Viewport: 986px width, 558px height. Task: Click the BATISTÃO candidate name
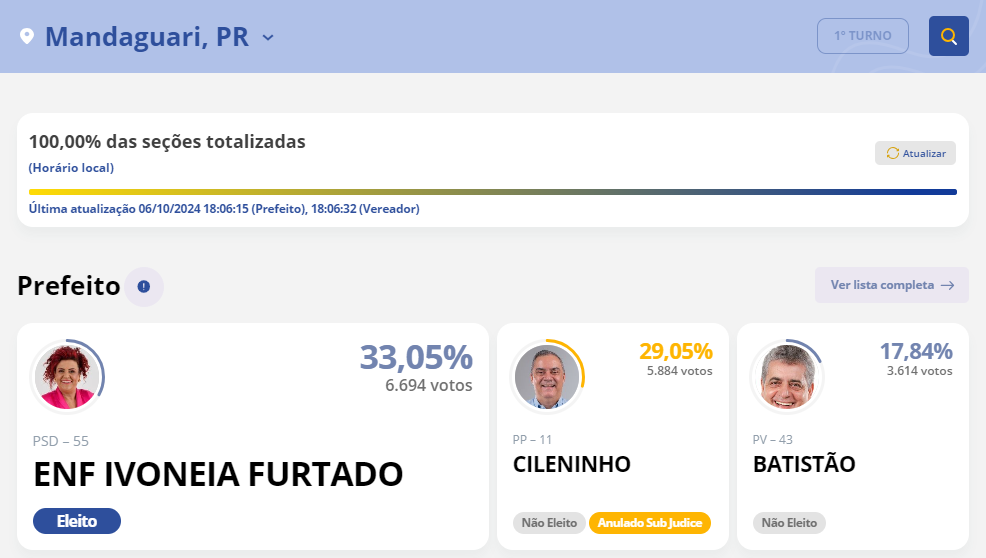pyautogui.click(x=804, y=464)
